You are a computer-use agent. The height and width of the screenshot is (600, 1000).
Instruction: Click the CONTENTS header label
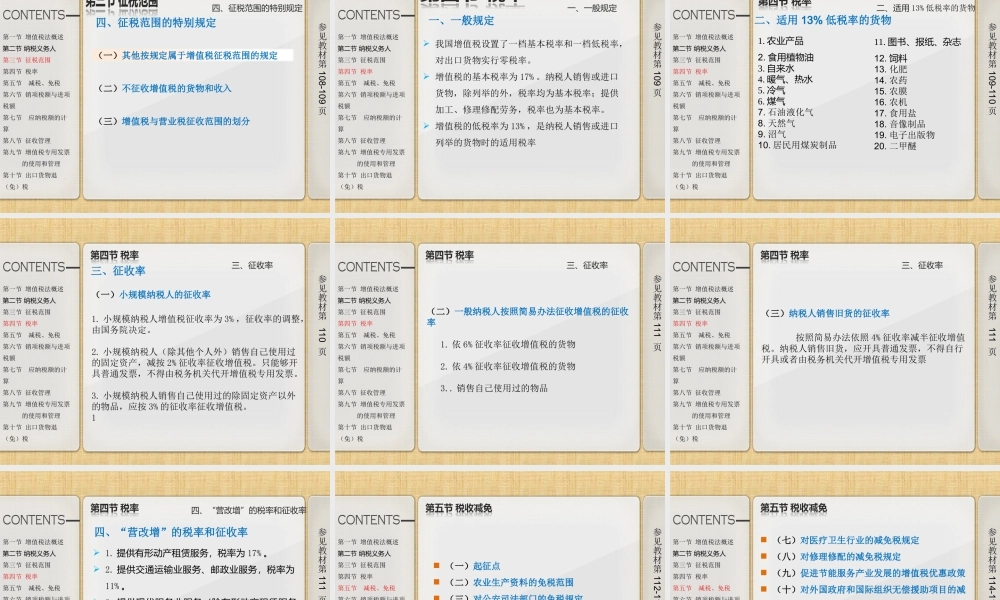(33, 15)
